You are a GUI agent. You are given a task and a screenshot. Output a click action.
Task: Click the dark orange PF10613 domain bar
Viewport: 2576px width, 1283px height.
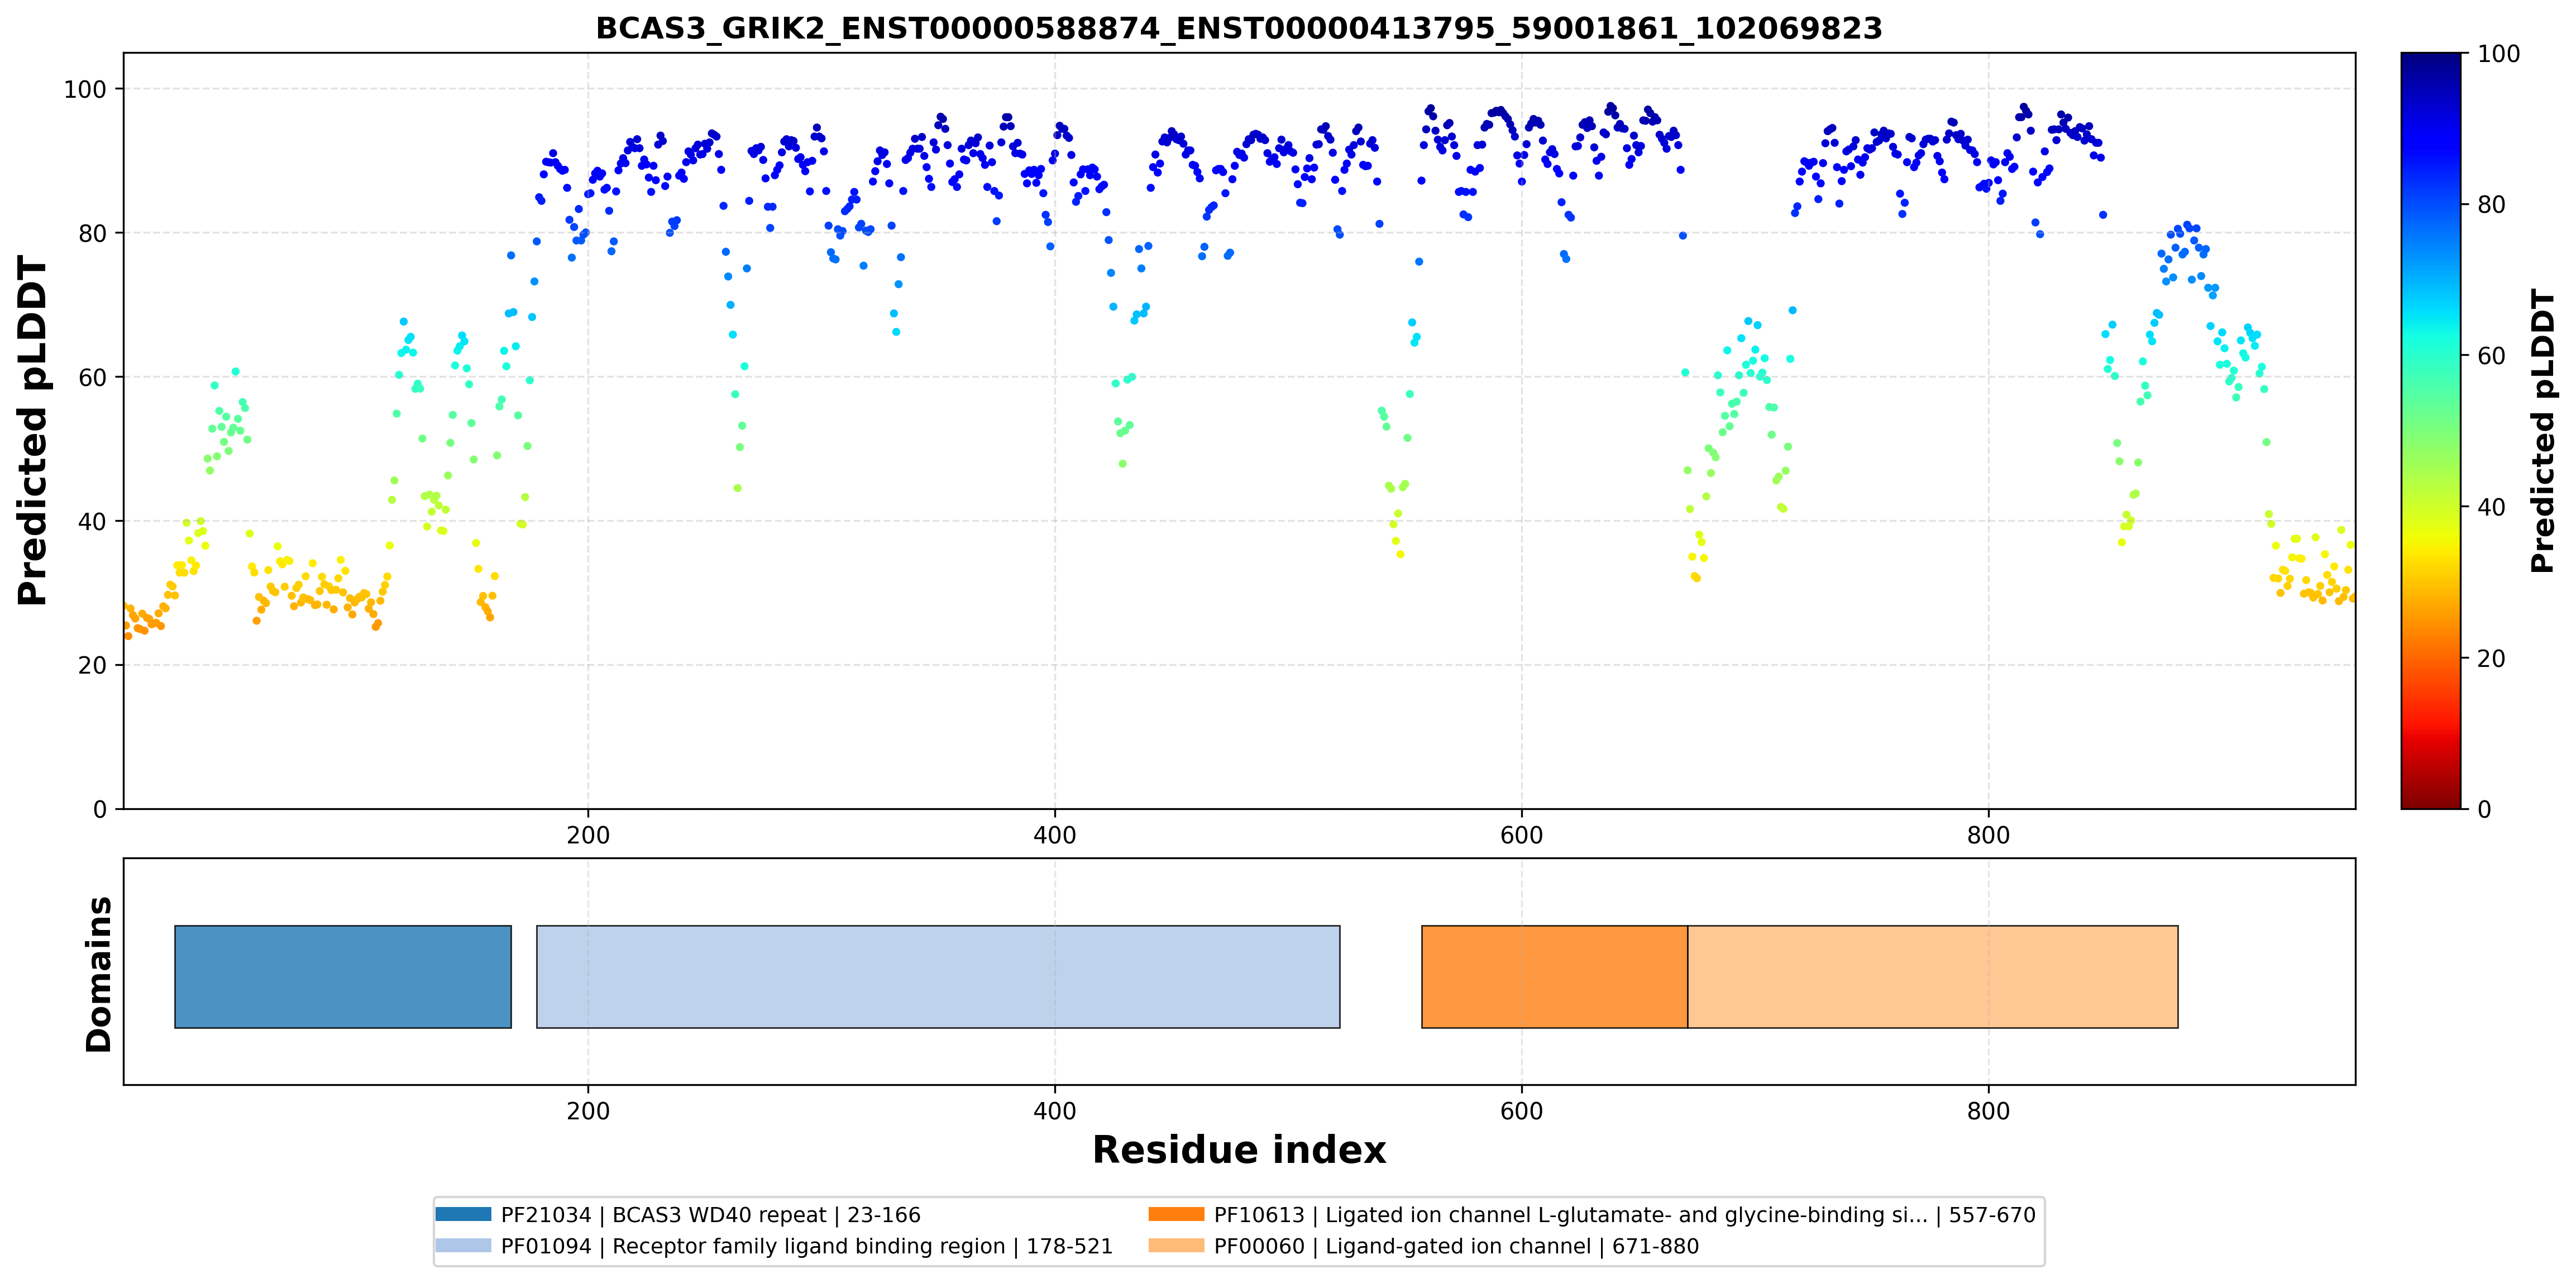tap(1554, 976)
